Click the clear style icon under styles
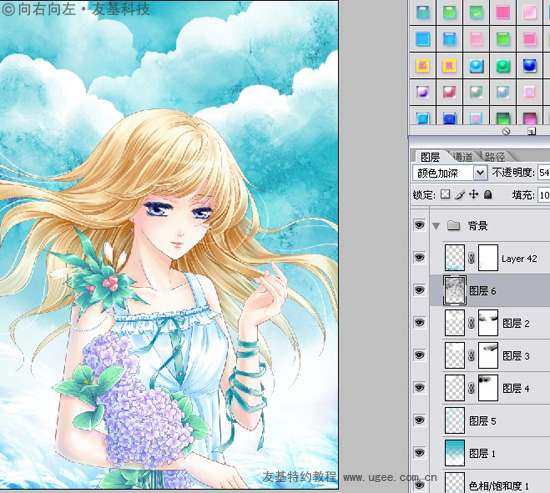The height and width of the screenshot is (493, 550). (506, 131)
